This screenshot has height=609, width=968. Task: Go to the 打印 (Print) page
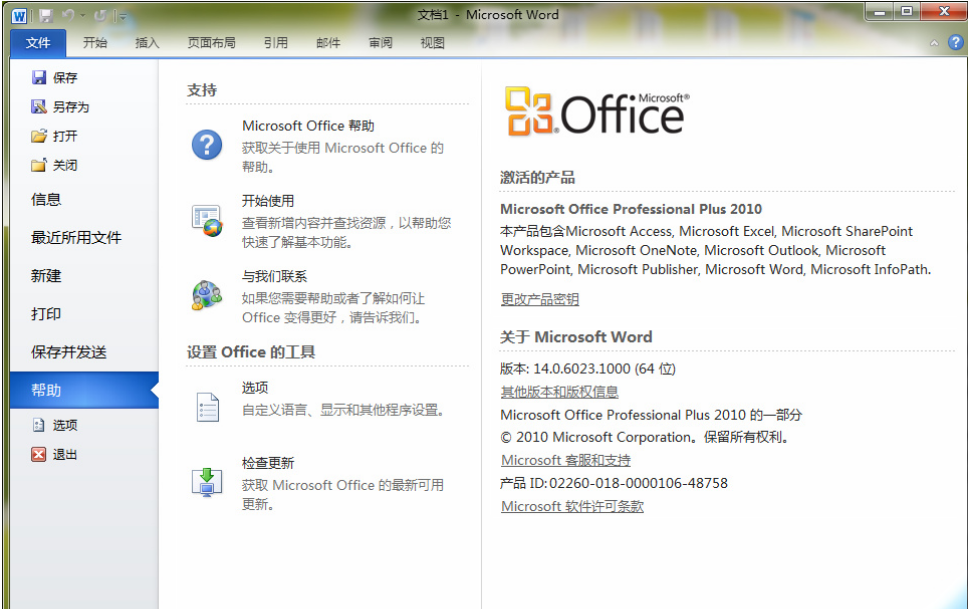click(46, 314)
